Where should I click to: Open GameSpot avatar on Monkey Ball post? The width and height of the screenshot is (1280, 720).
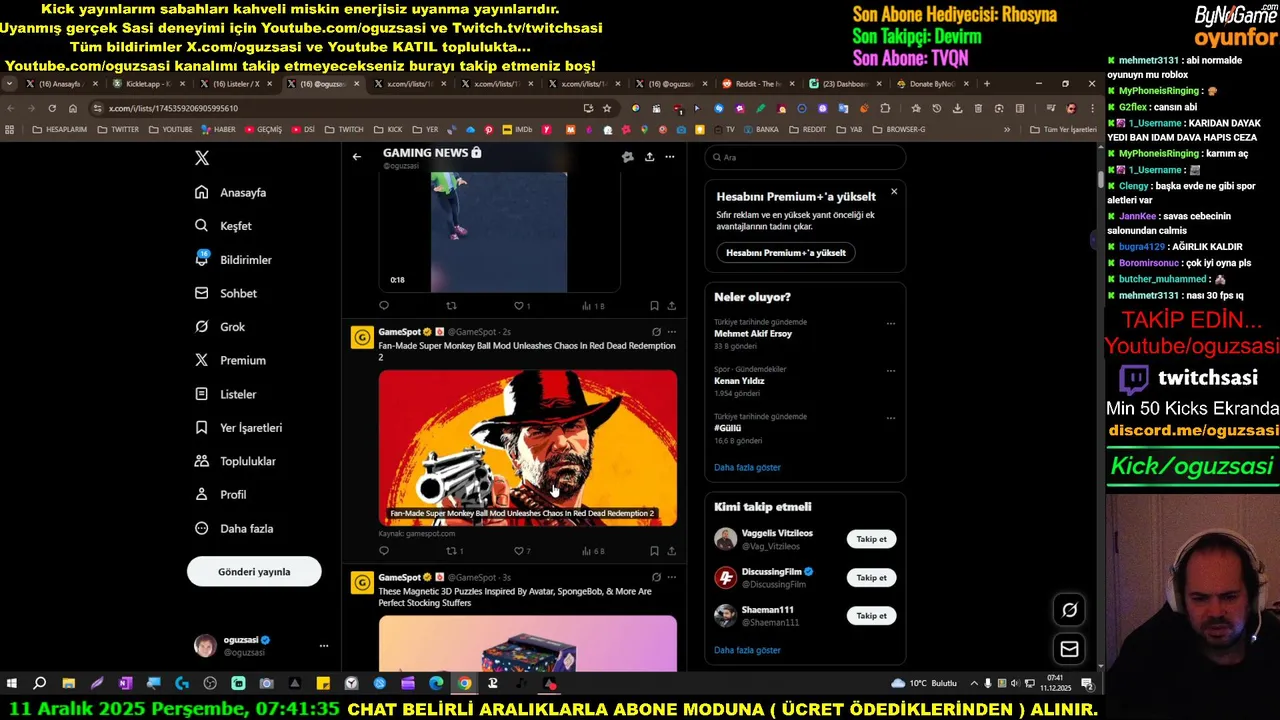point(362,337)
